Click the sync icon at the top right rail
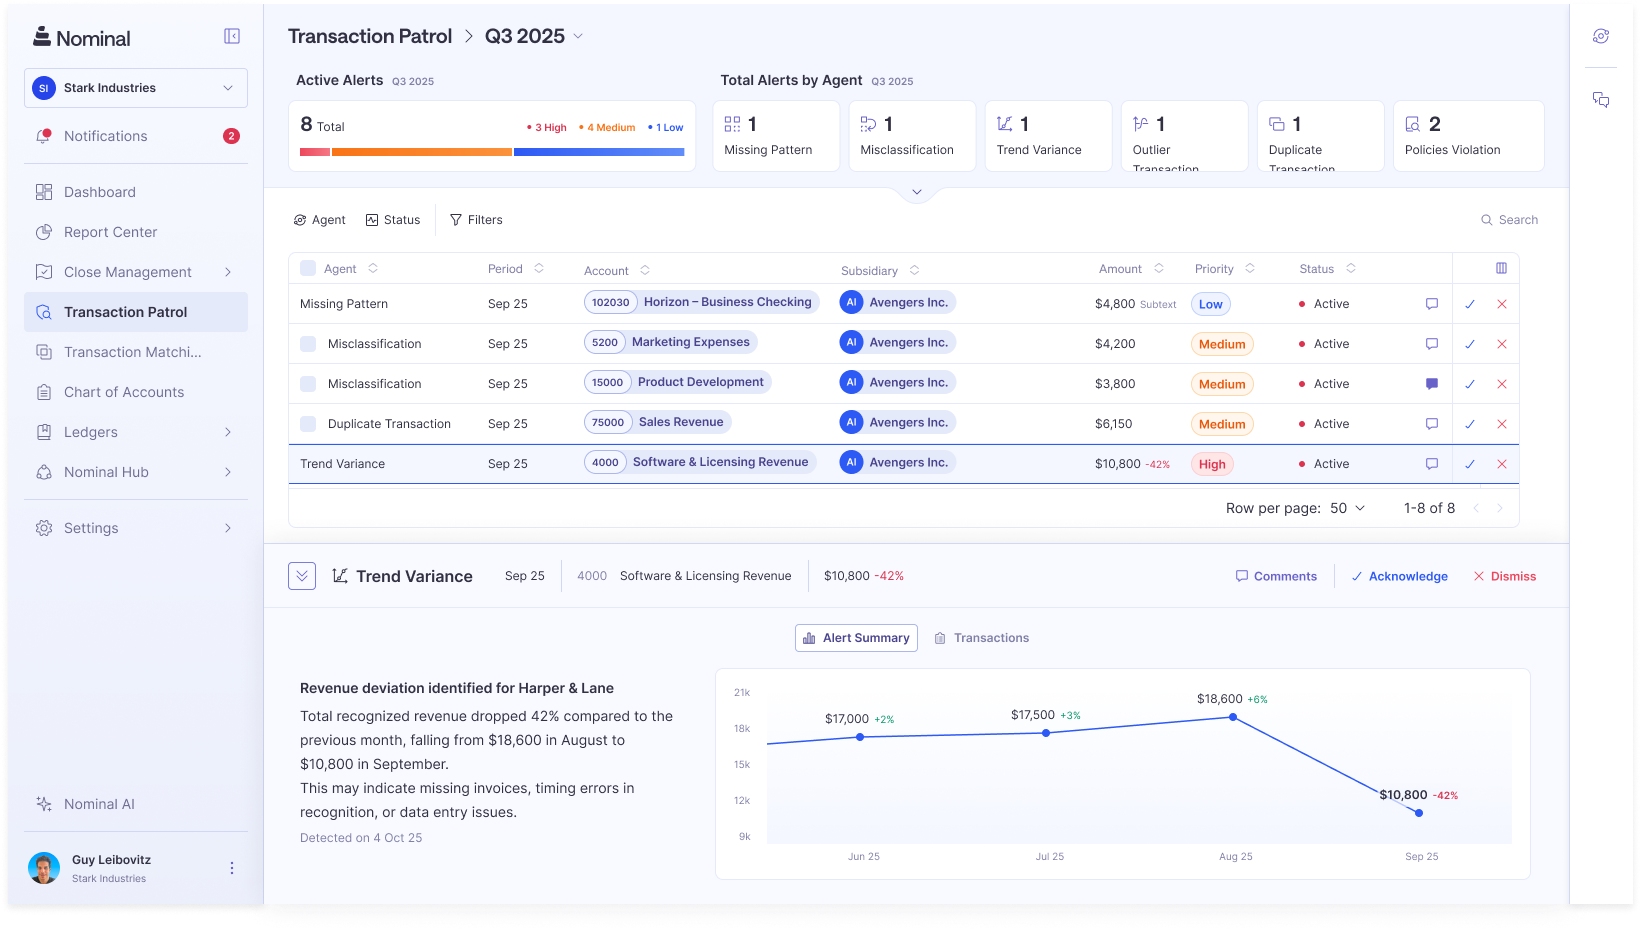 [x=1600, y=36]
